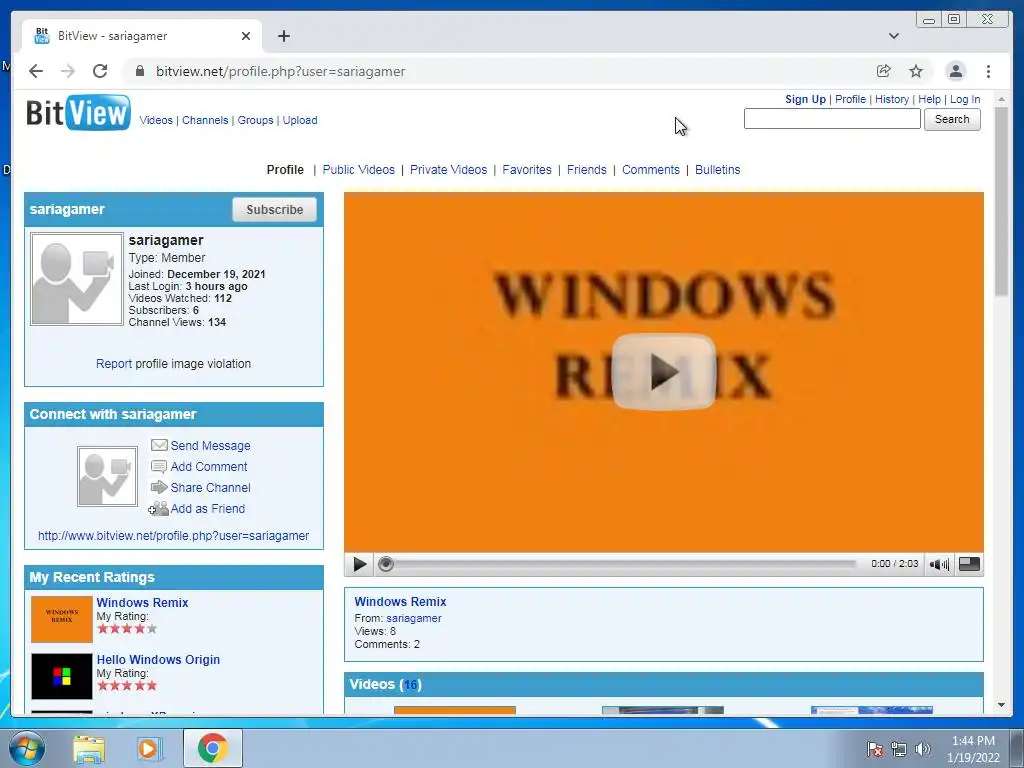Screen dimensions: 1024x768
Task: Open Windows Media Player from the taskbar
Action: [148, 748]
